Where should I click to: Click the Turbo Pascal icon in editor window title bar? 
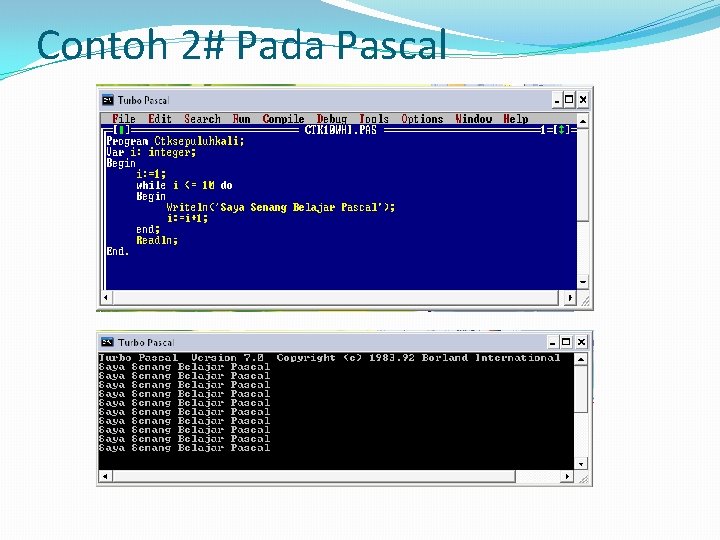[108, 100]
